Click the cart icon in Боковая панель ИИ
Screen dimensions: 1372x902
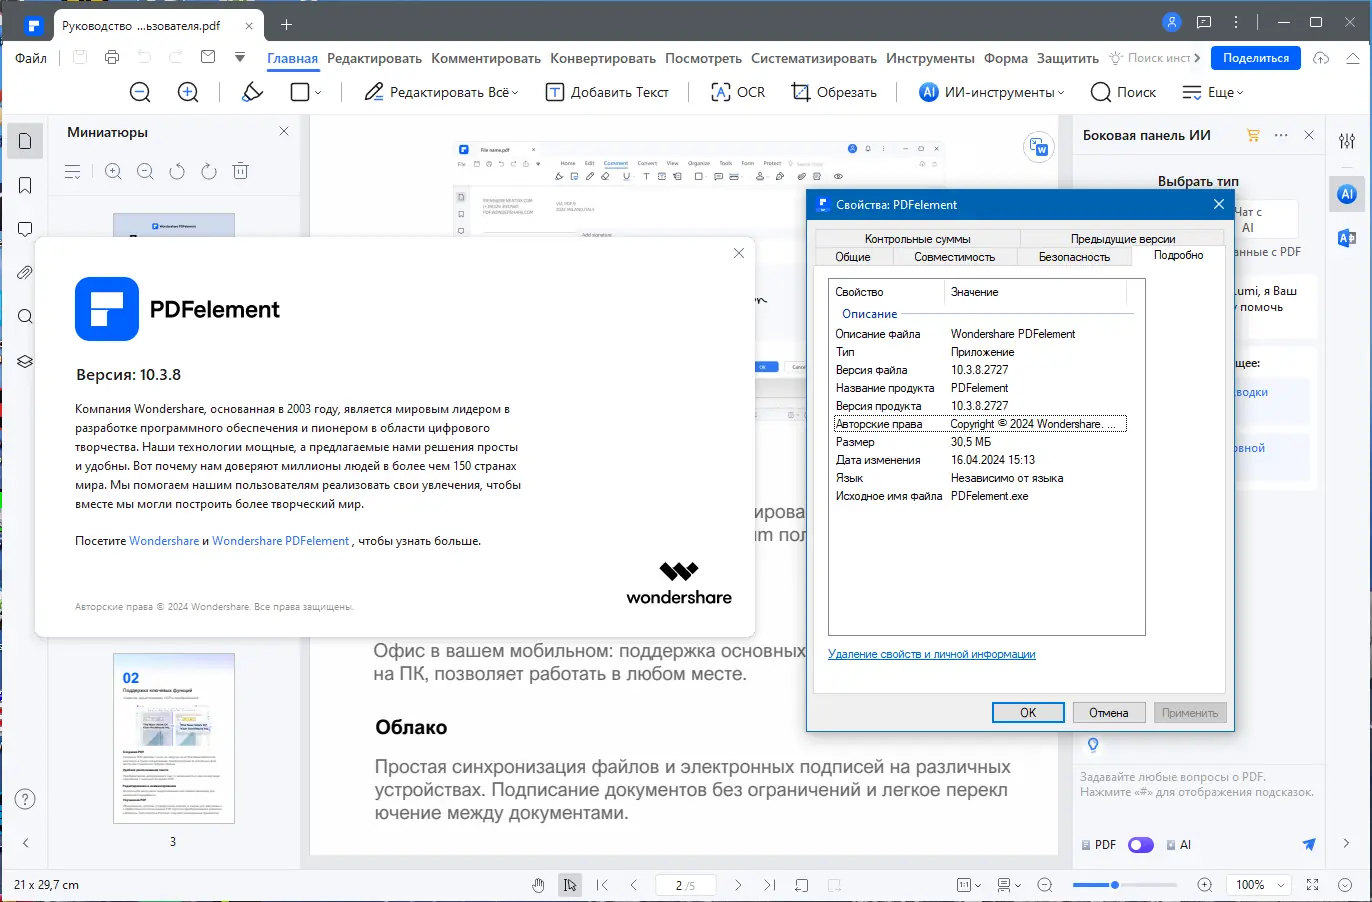pyautogui.click(x=1253, y=135)
